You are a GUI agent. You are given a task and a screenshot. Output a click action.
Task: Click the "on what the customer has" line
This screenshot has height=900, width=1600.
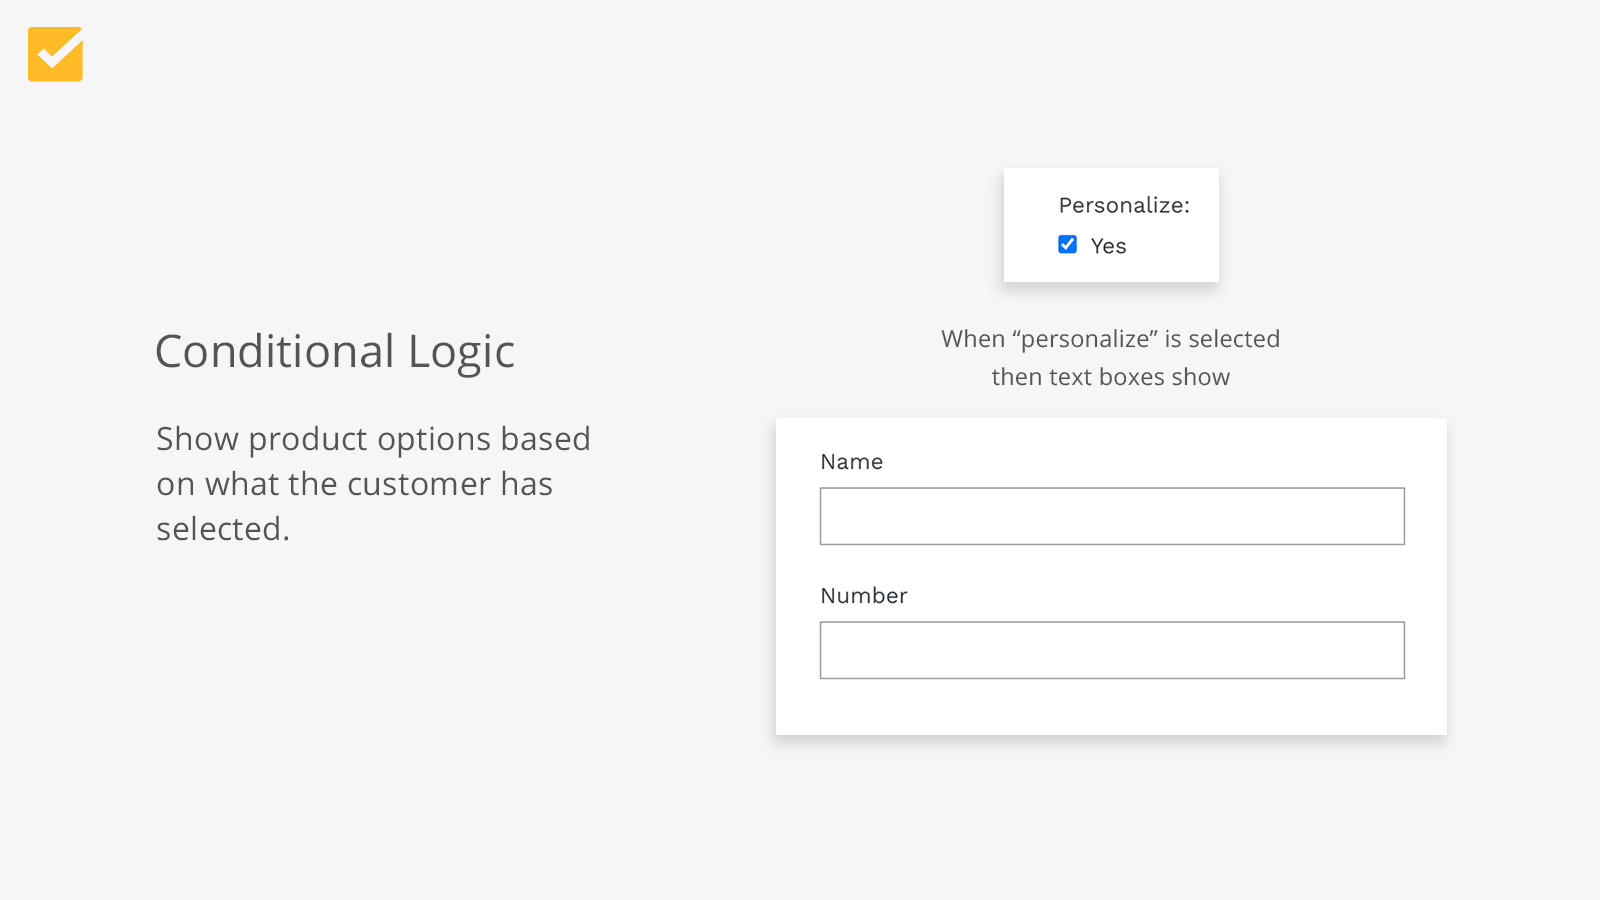point(354,484)
